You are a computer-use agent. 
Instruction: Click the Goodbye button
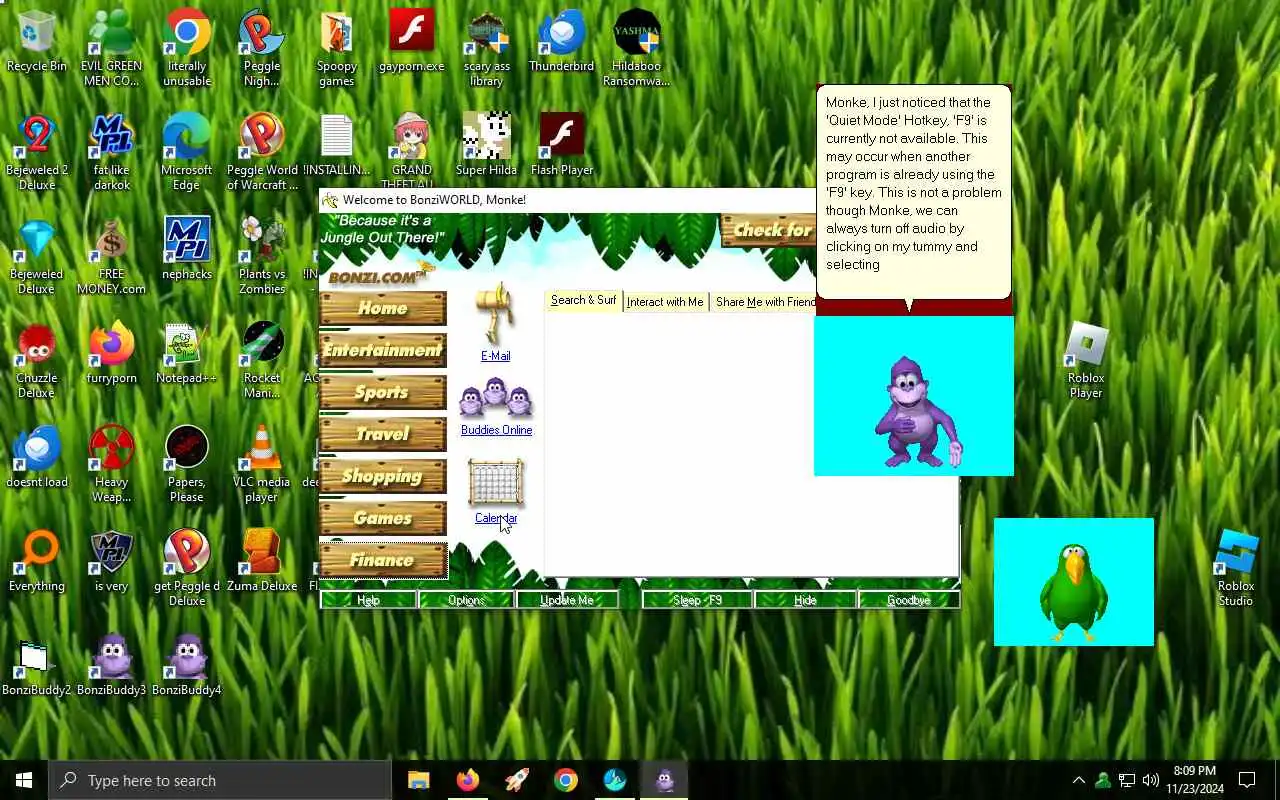click(908, 600)
